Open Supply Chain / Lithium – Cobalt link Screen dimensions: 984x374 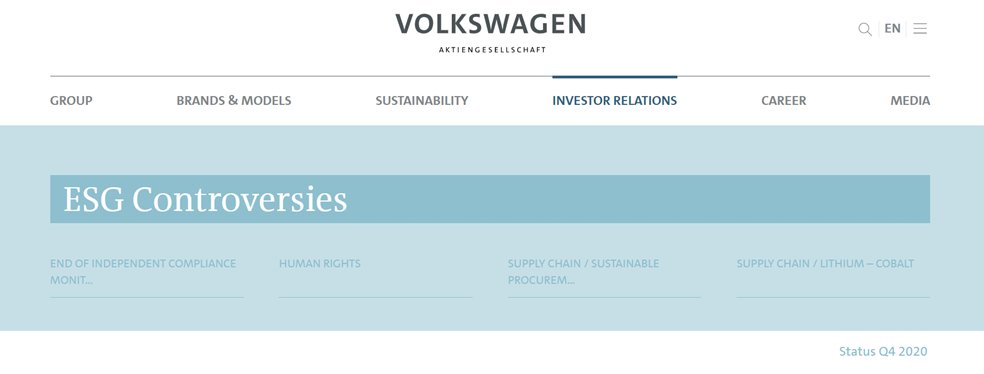click(x=825, y=264)
